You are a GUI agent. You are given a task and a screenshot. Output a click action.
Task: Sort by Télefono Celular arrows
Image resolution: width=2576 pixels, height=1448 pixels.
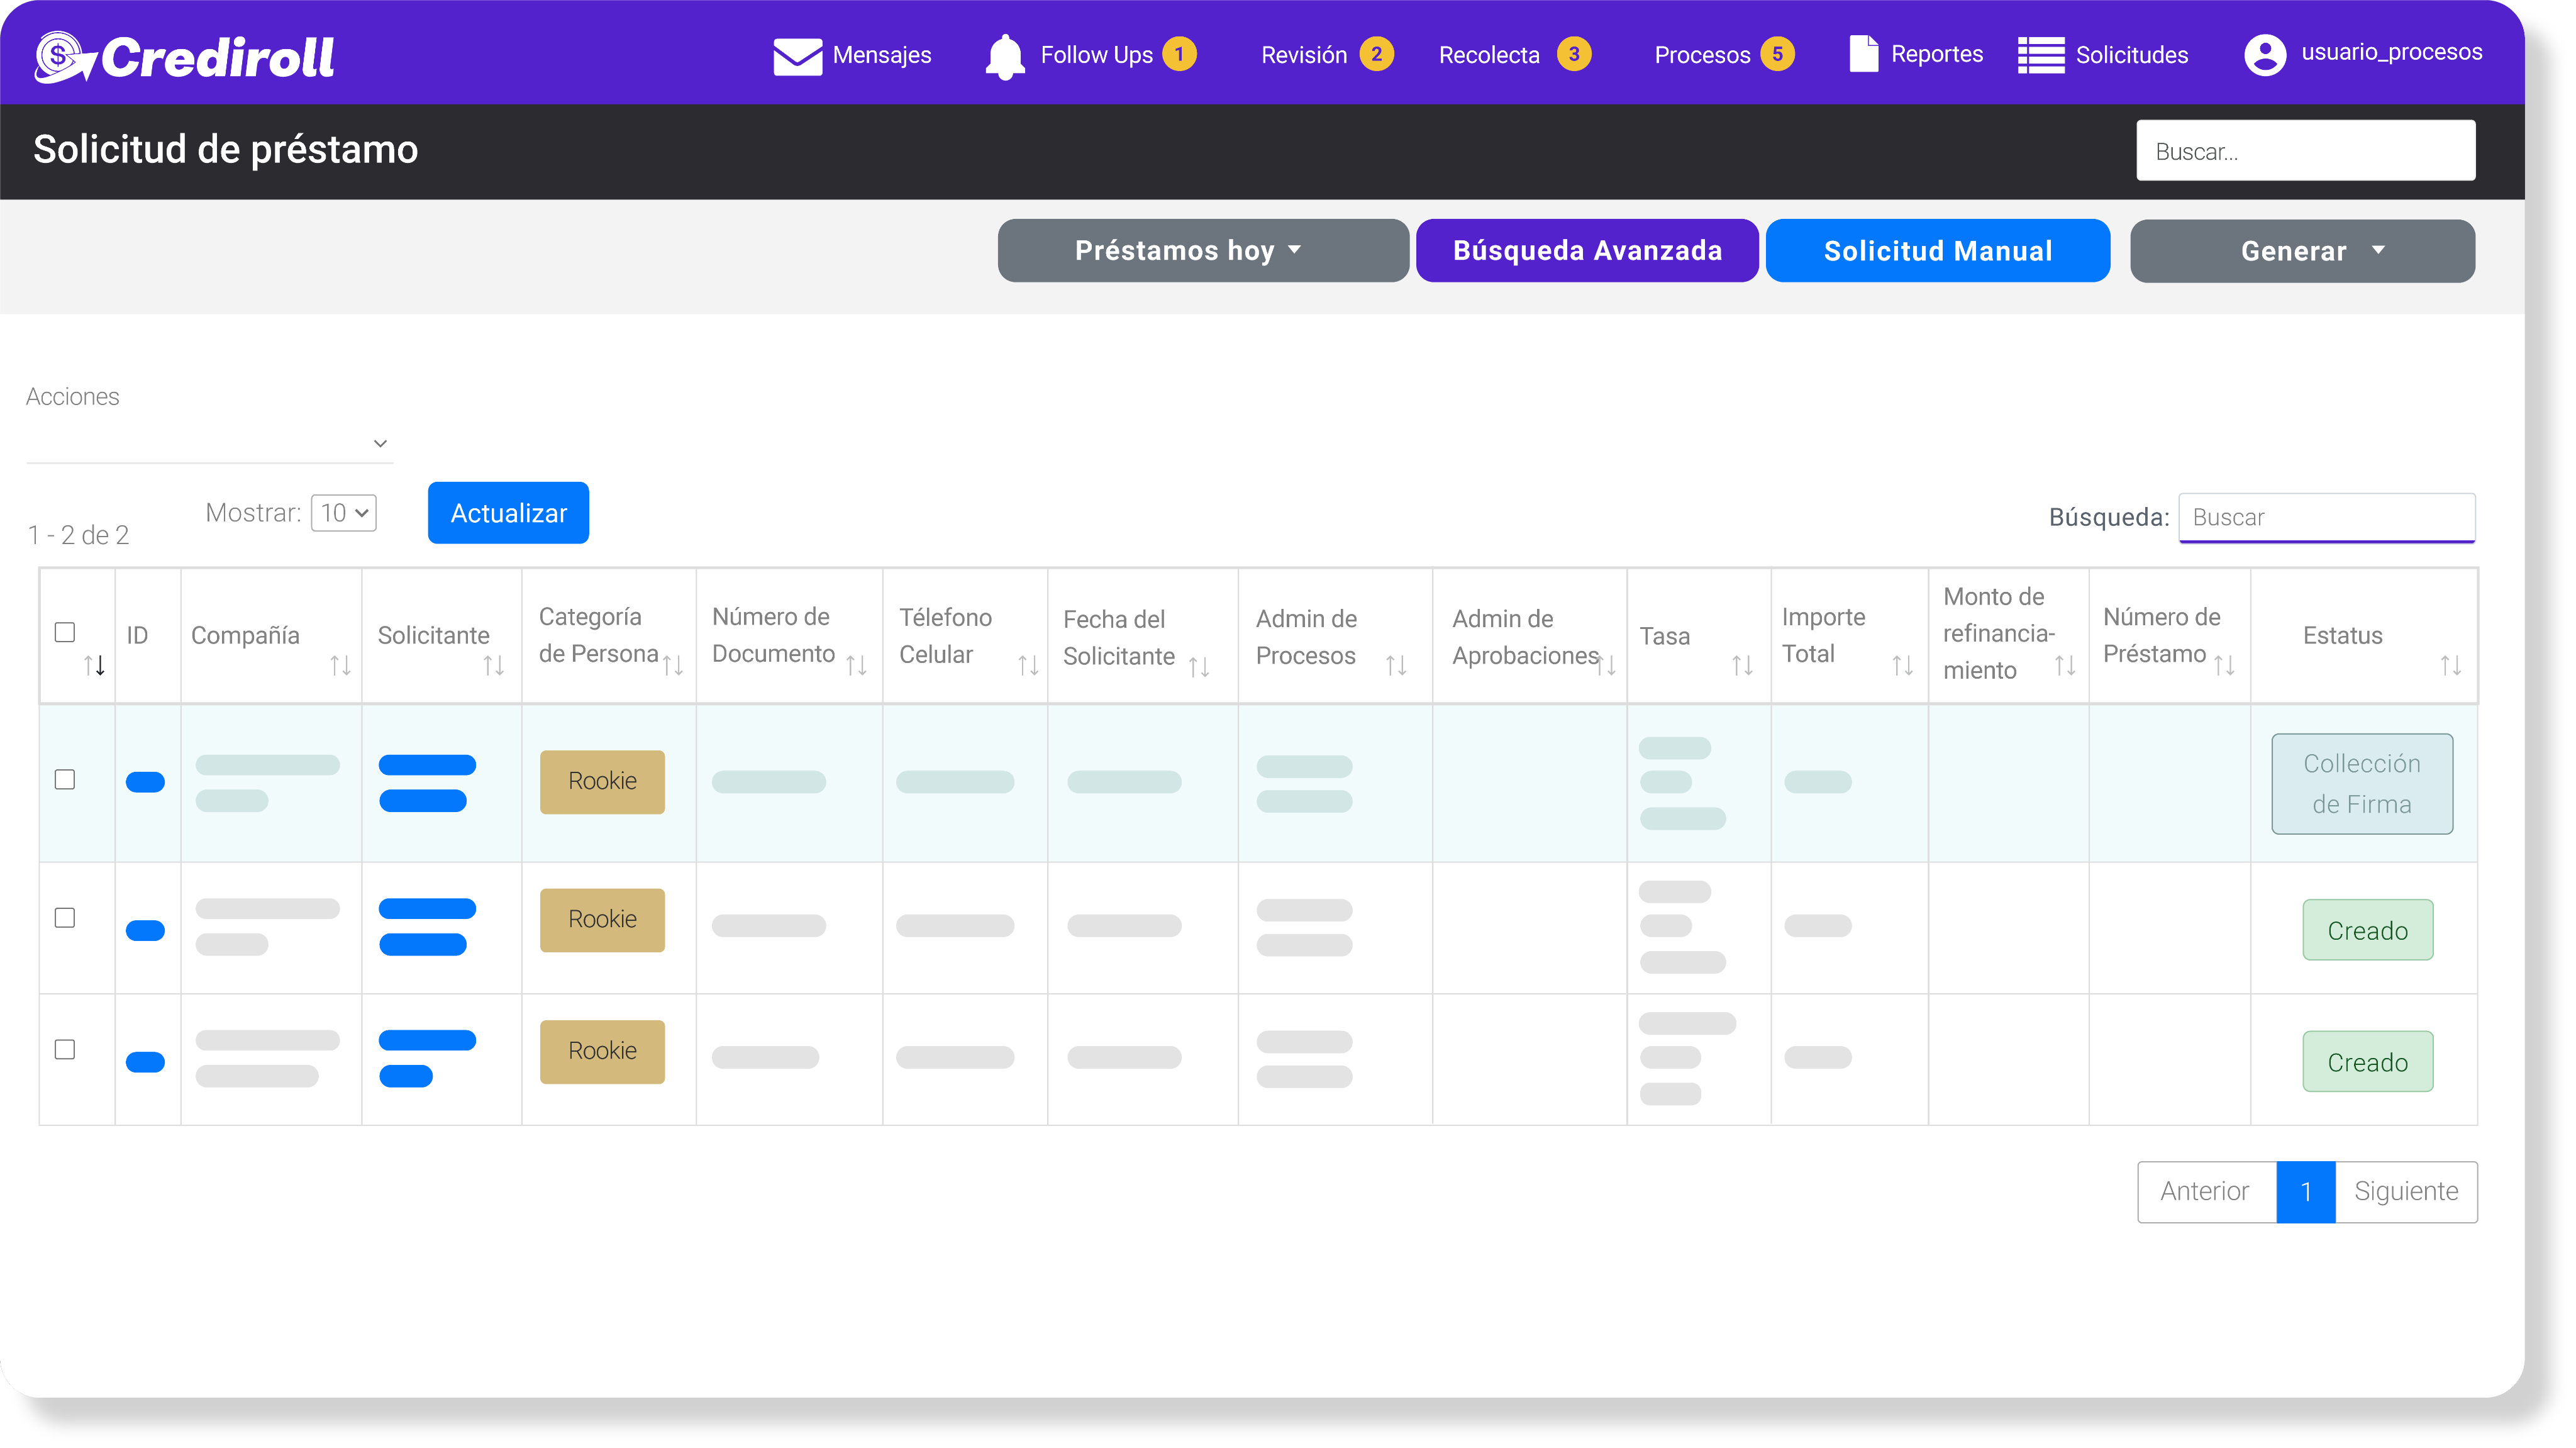[x=1028, y=666]
